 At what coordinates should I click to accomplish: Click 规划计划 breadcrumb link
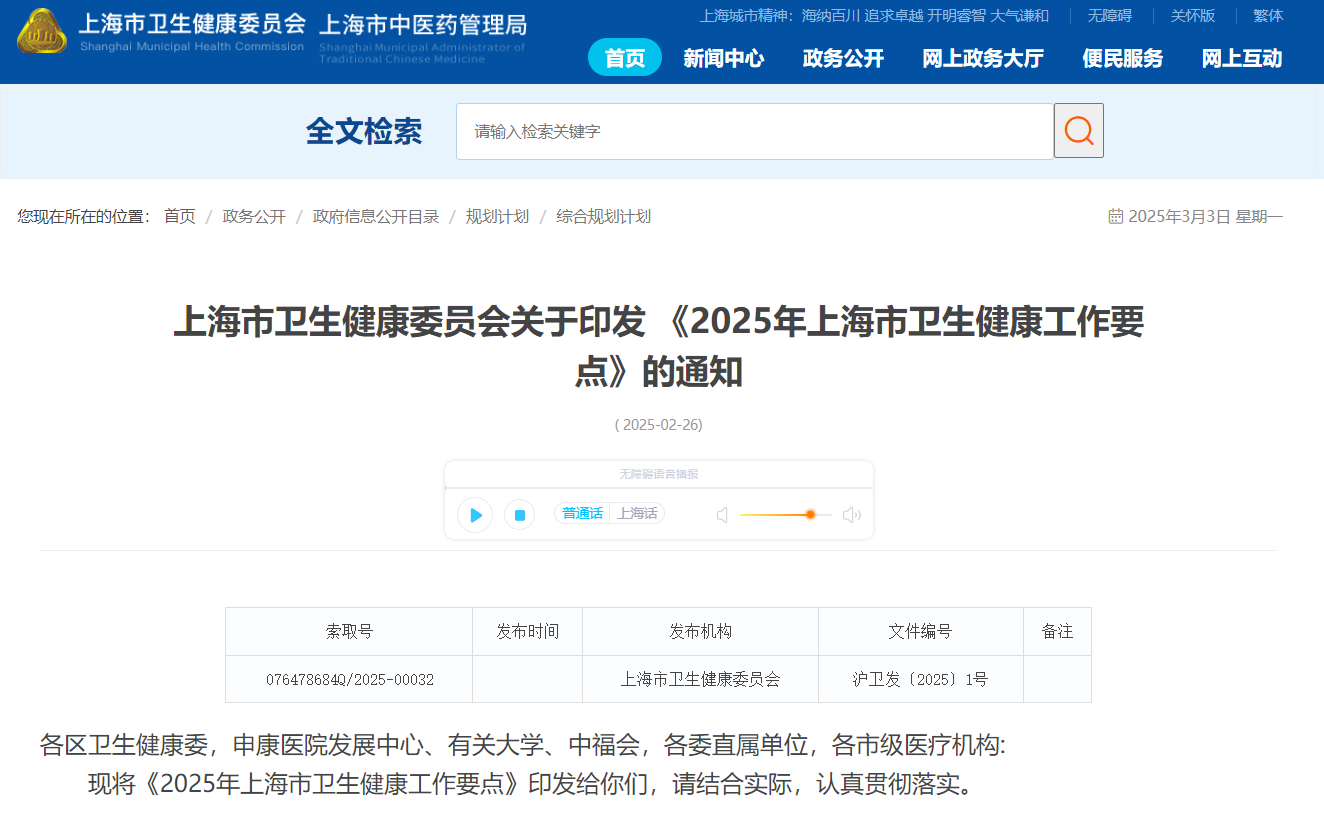(x=497, y=216)
